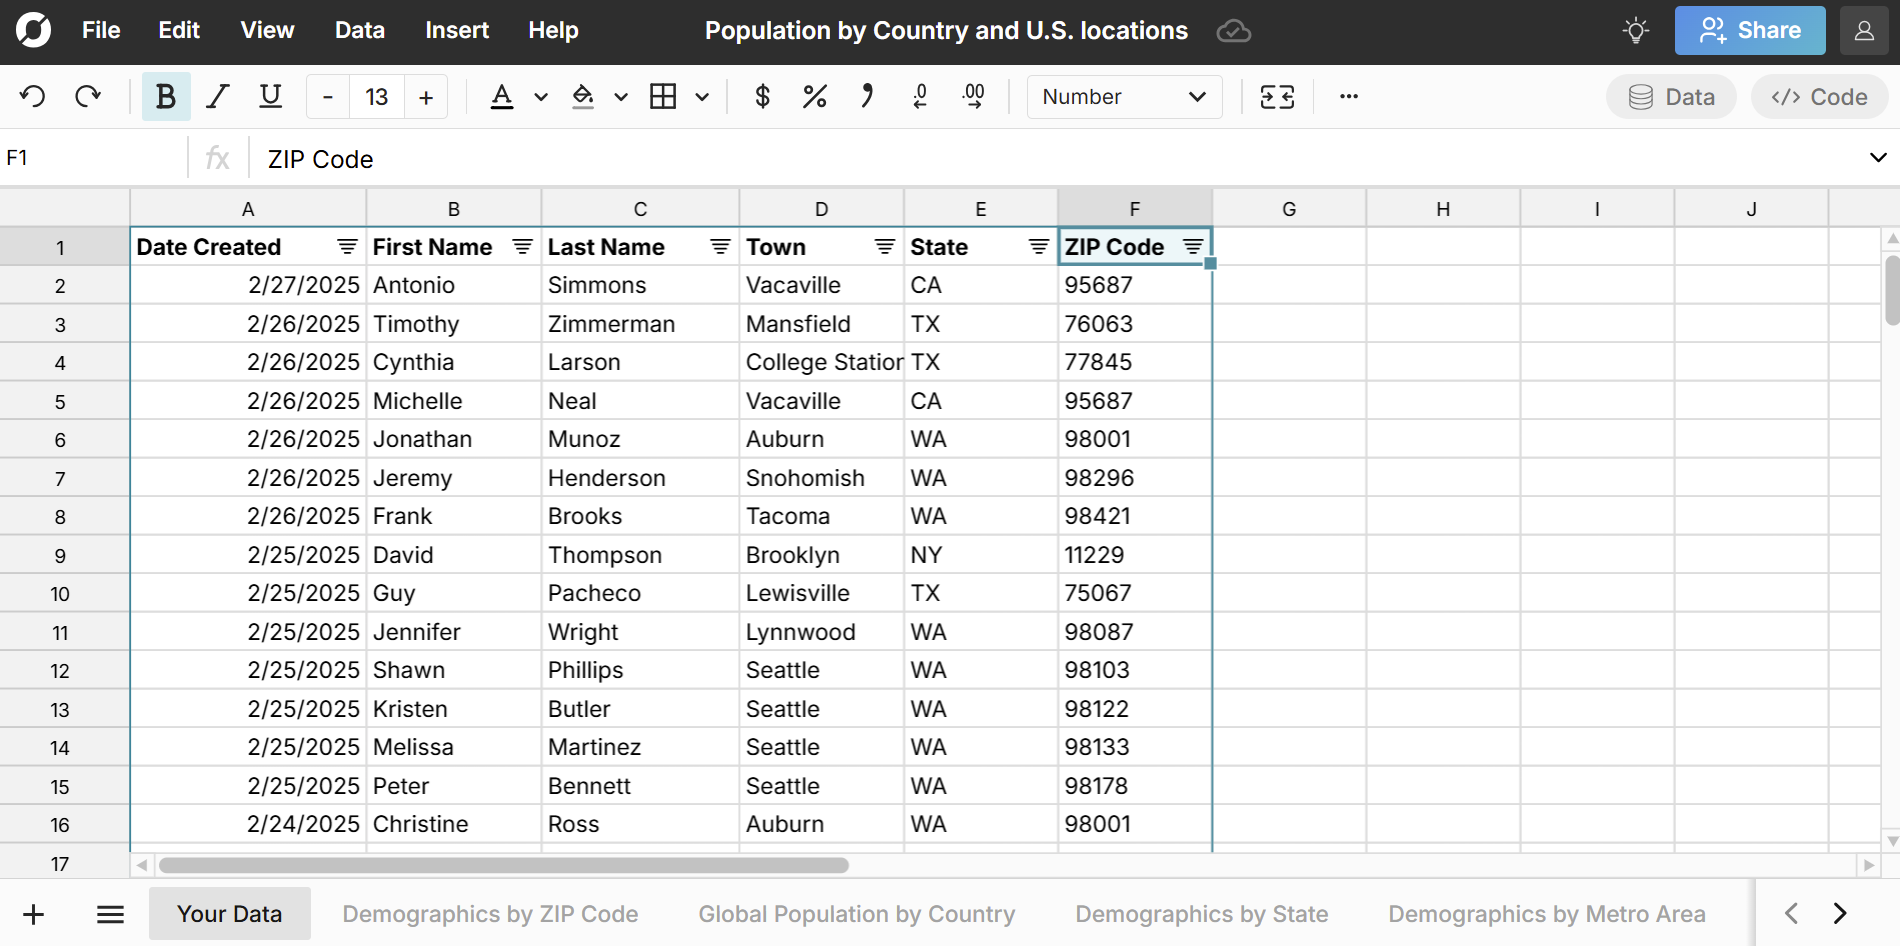
Task: Click the decrease decimal places icon
Action: 920,97
